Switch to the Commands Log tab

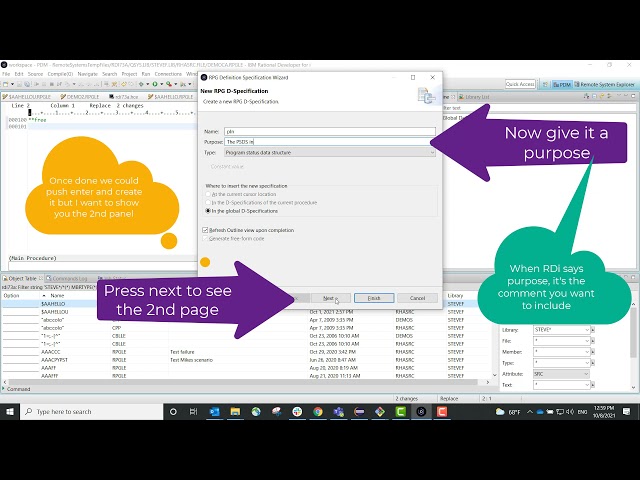[67, 278]
